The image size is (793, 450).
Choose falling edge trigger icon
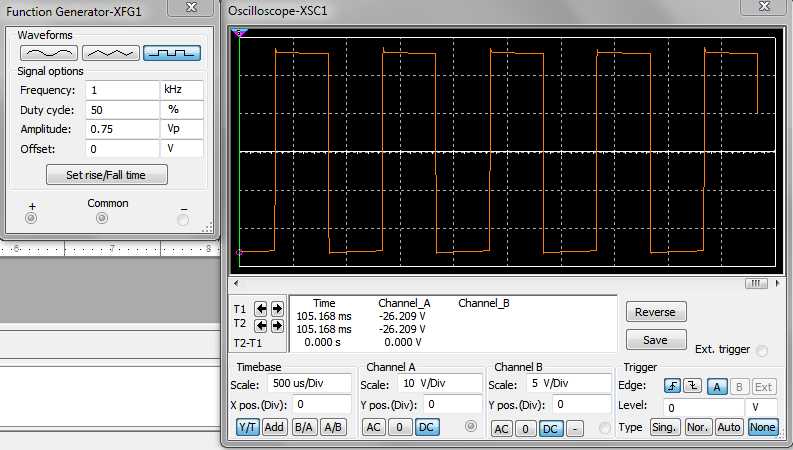tap(692, 386)
